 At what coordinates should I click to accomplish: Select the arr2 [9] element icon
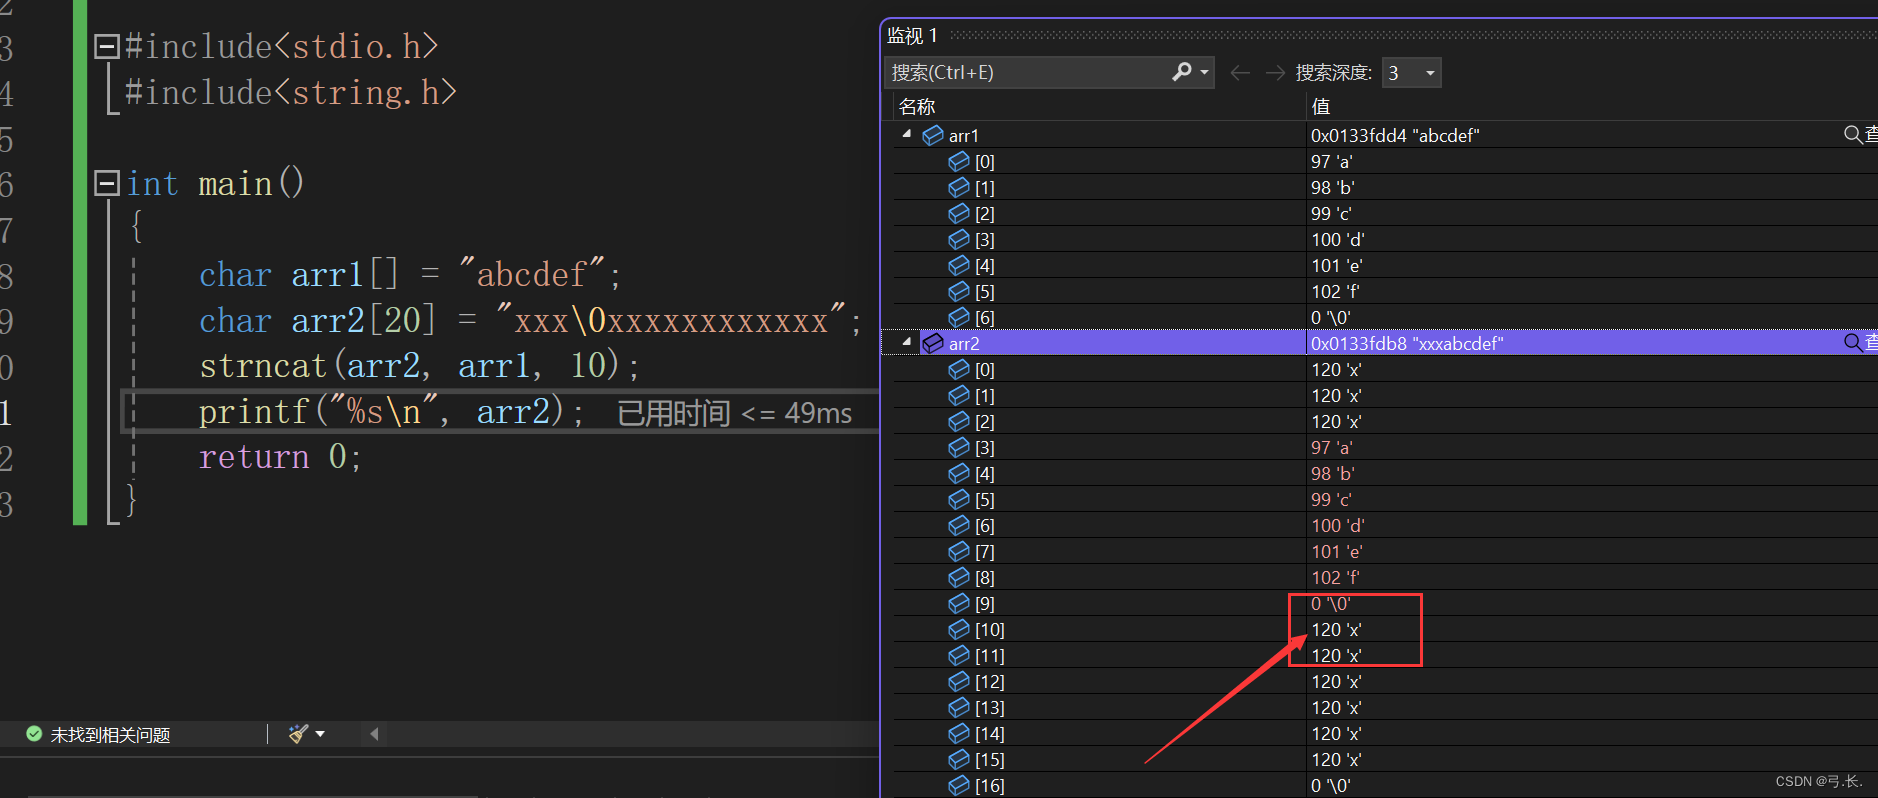click(958, 603)
